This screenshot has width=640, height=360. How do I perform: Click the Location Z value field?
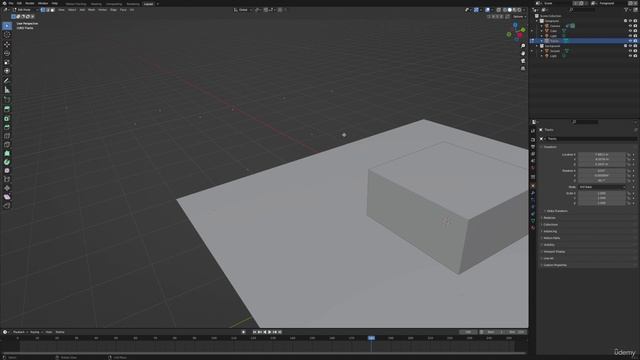click(x=601, y=164)
